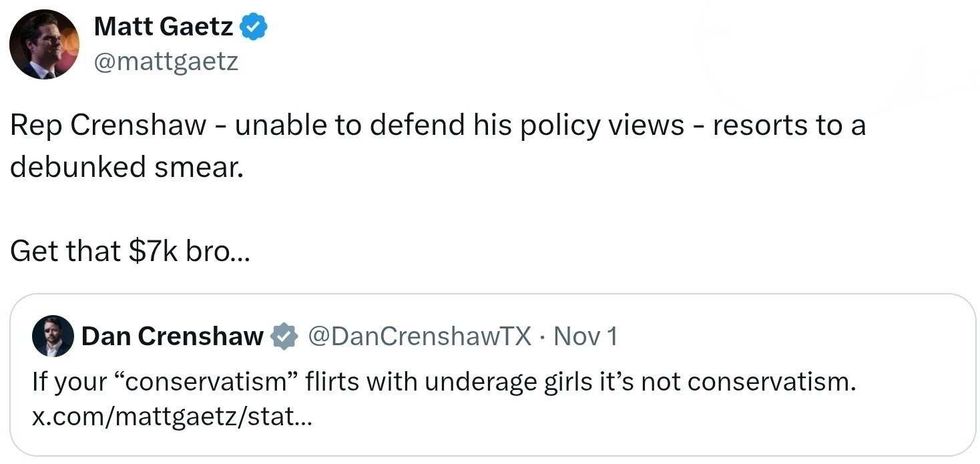This screenshot has width=980, height=464.
Task: Click Dan Crenshaw's gray verified badge
Action: (x=285, y=337)
